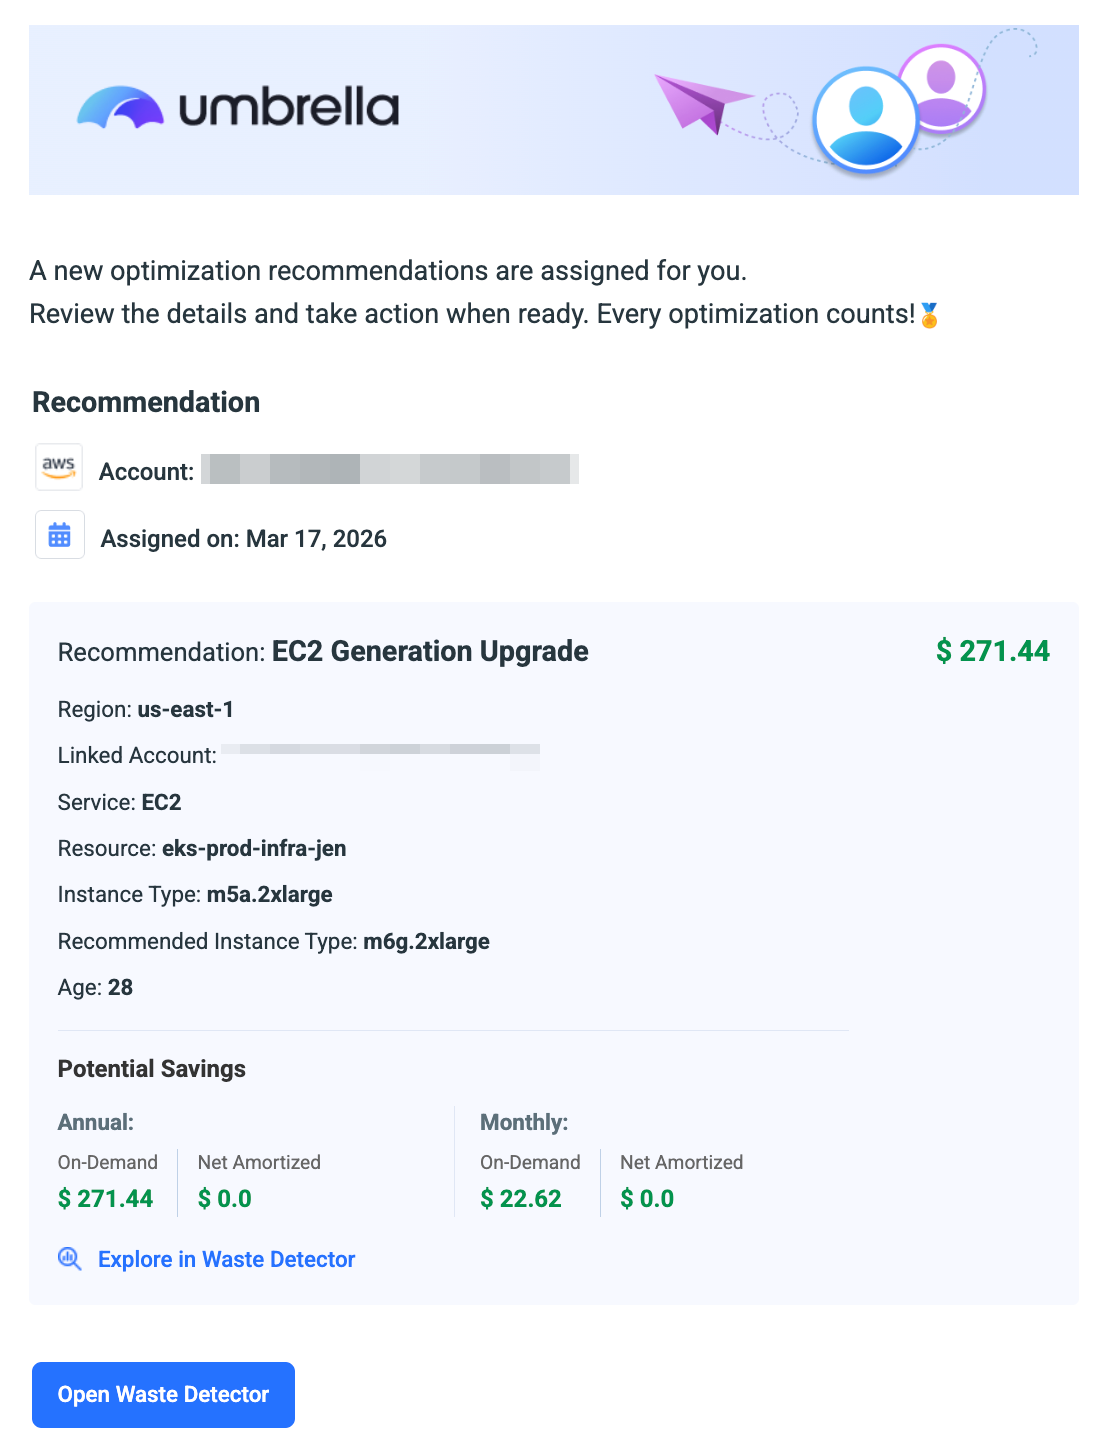The width and height of the screenshot is (1116, 1444).
Task: Click the purple paper plane icon
Action: 699,102
